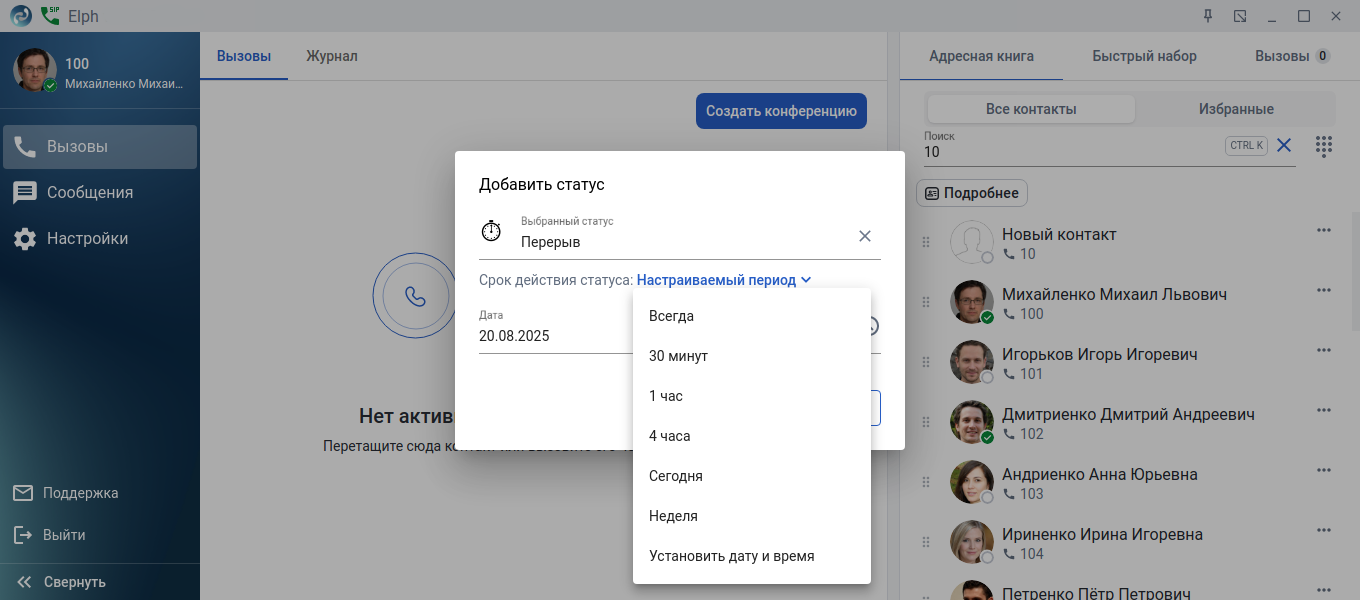
Task: Choose 30 минут from the duration list
Action: (678, 356)
